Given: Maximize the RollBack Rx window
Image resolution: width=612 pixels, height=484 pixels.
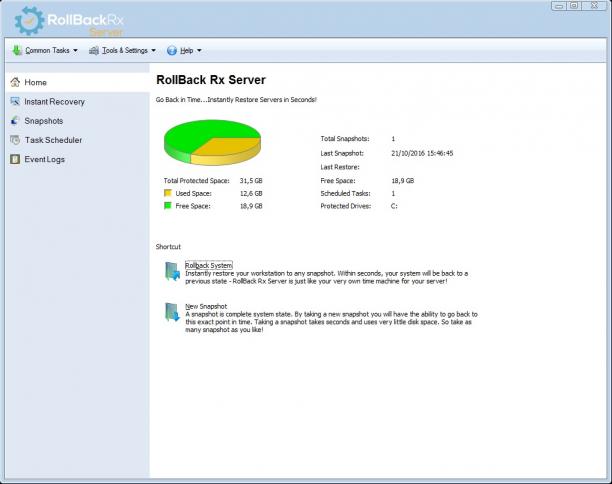Looking at the screenshot, I should coord(574,5).
